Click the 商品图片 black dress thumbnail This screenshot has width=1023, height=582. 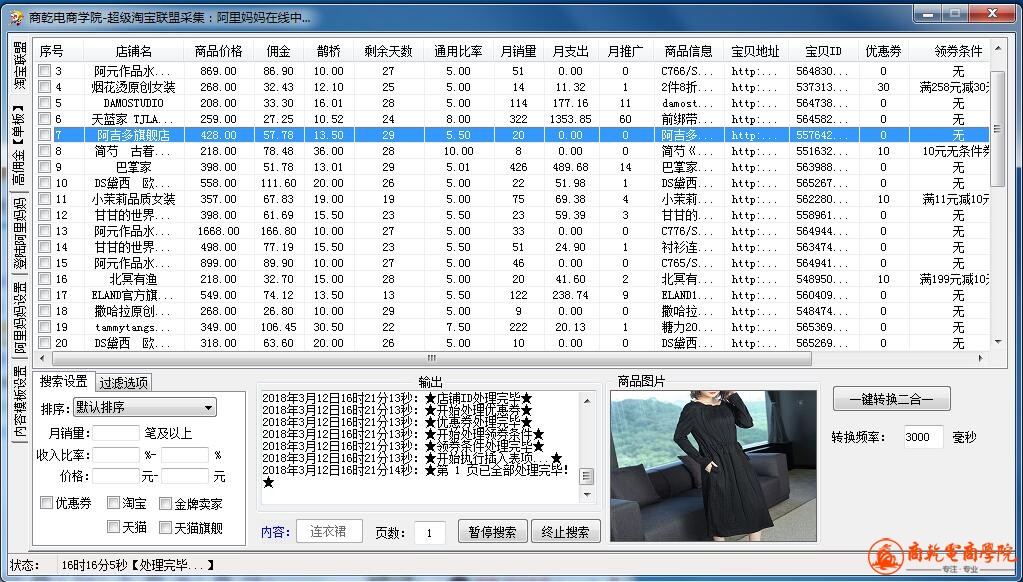[x=714, y=466]
